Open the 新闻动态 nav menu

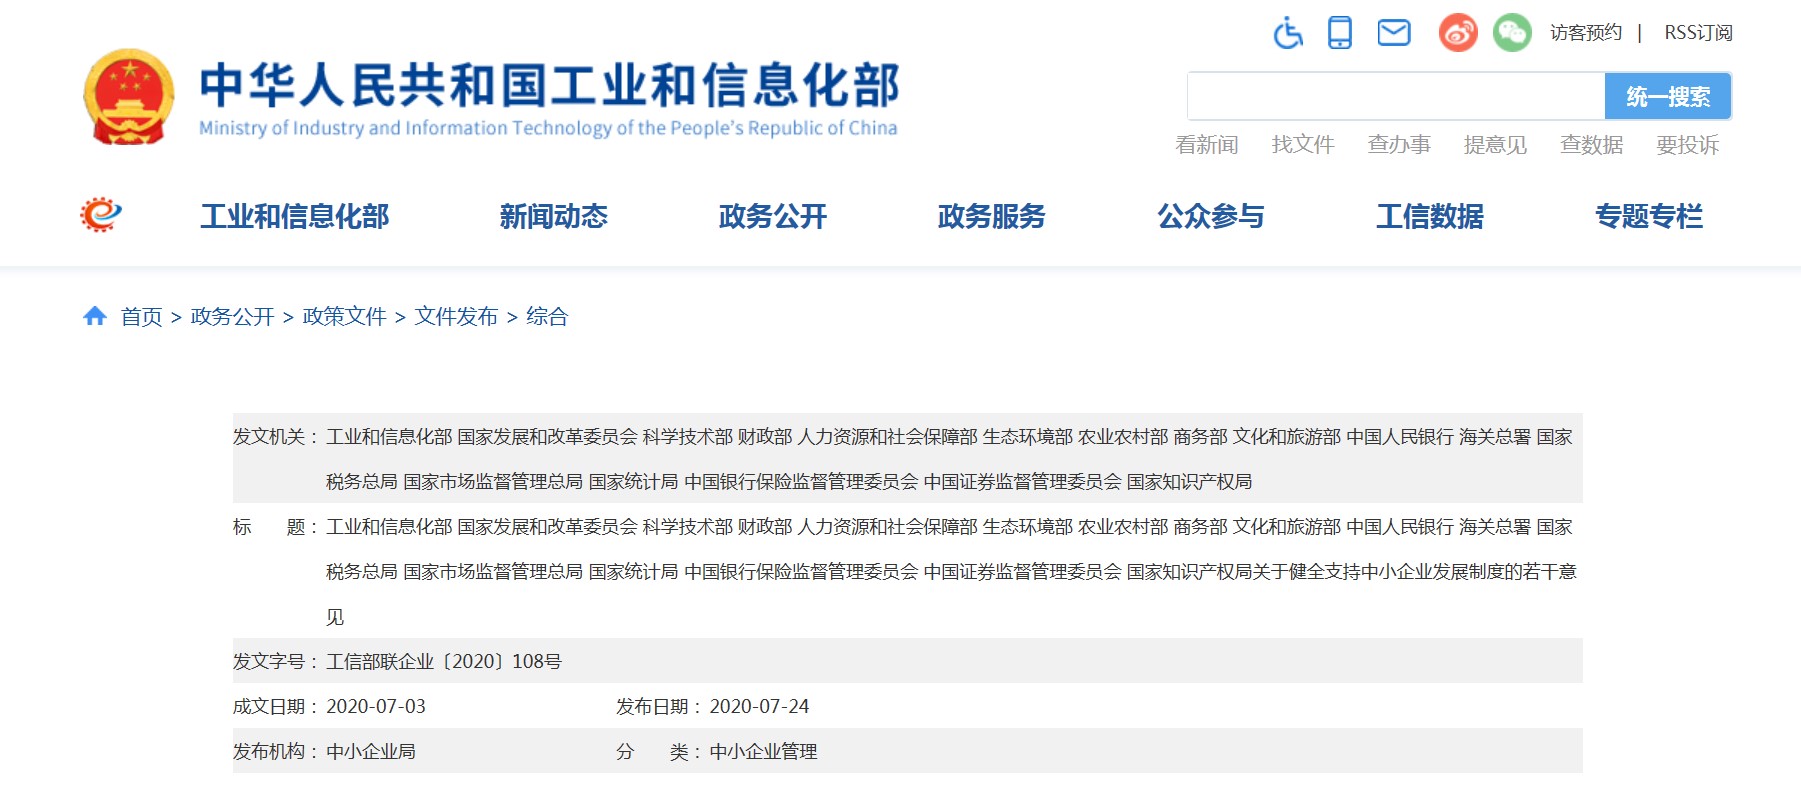point(554,216)
